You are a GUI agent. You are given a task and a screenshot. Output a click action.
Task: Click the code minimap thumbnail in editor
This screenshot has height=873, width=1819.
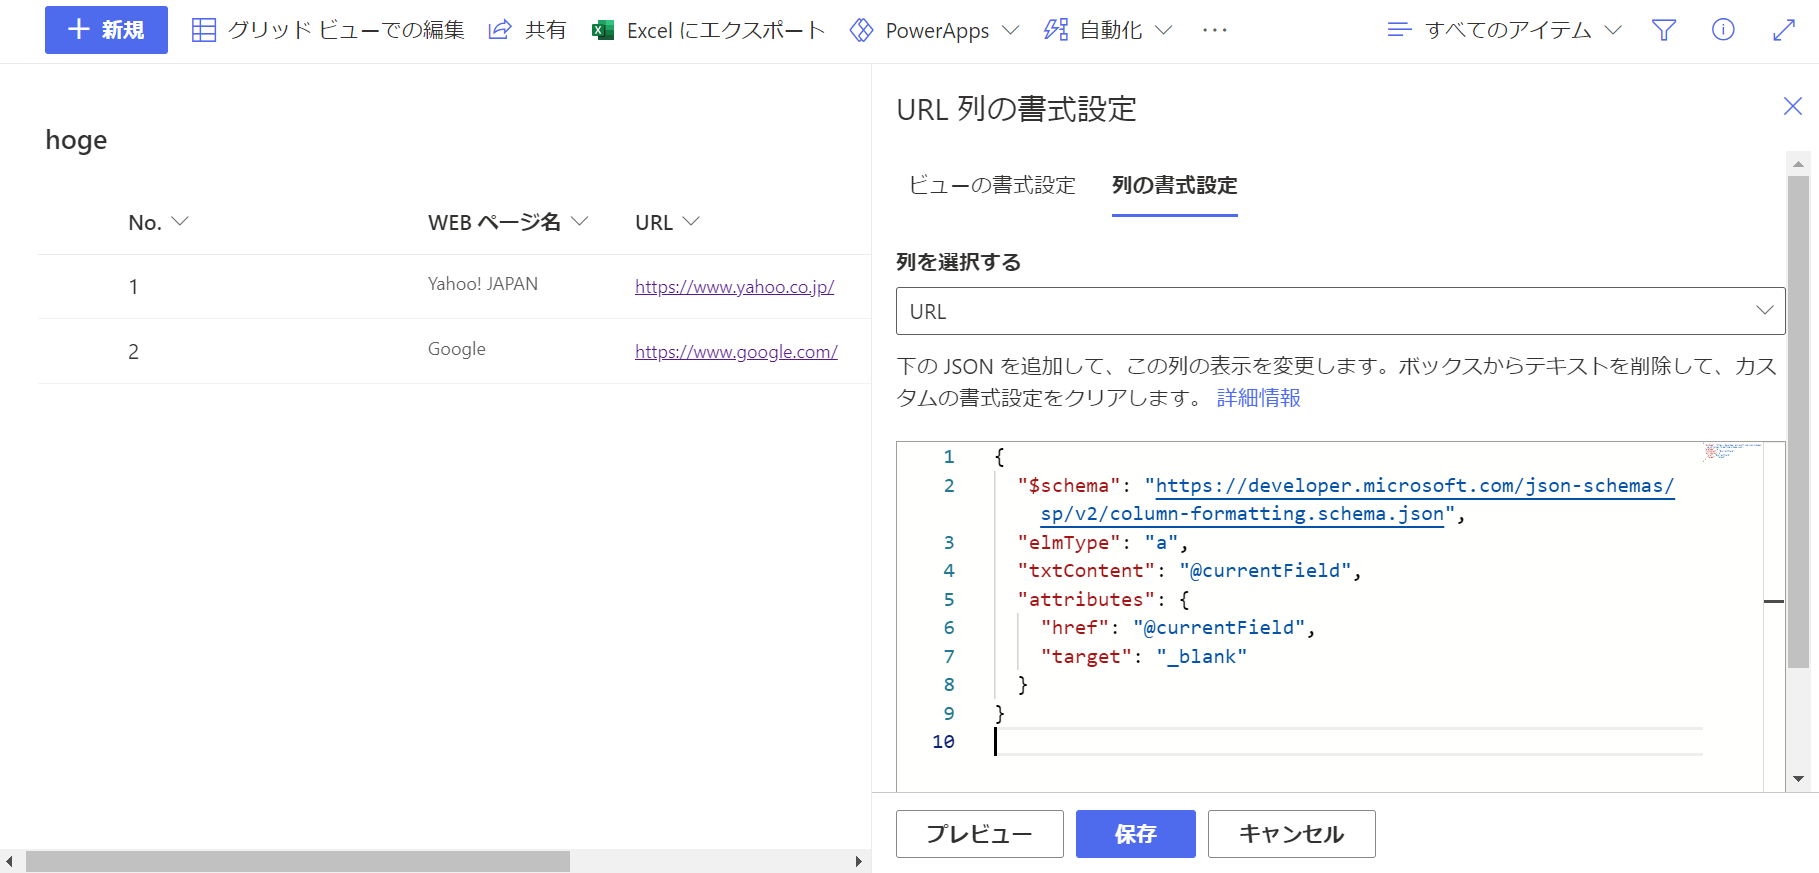1732,452
